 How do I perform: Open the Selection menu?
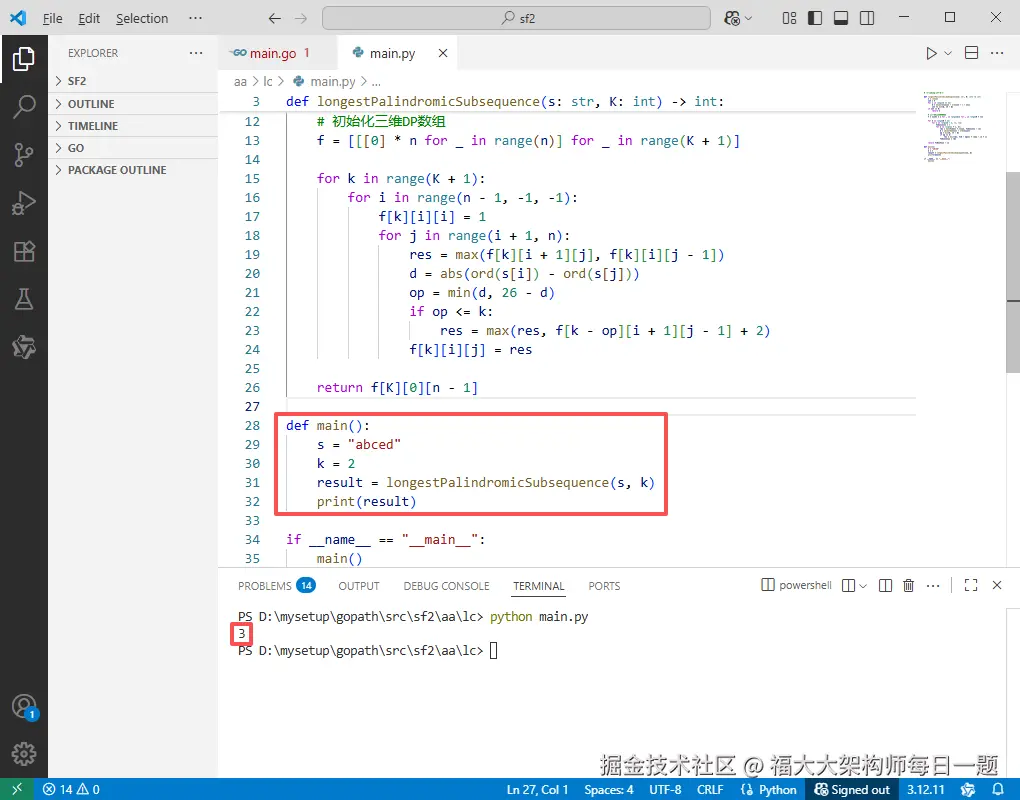[x=142, y=18]
